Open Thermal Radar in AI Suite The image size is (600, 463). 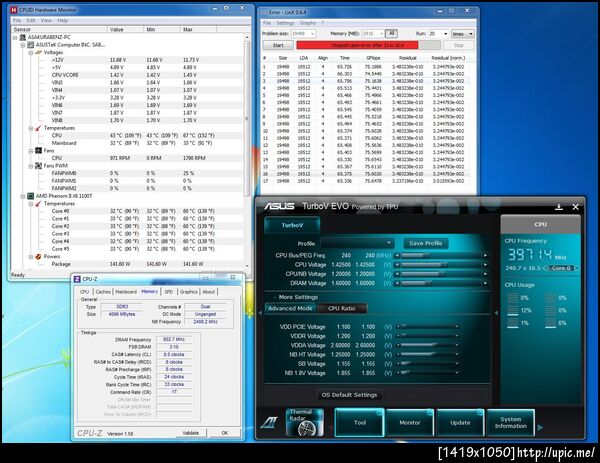click(x=305, y=422)
